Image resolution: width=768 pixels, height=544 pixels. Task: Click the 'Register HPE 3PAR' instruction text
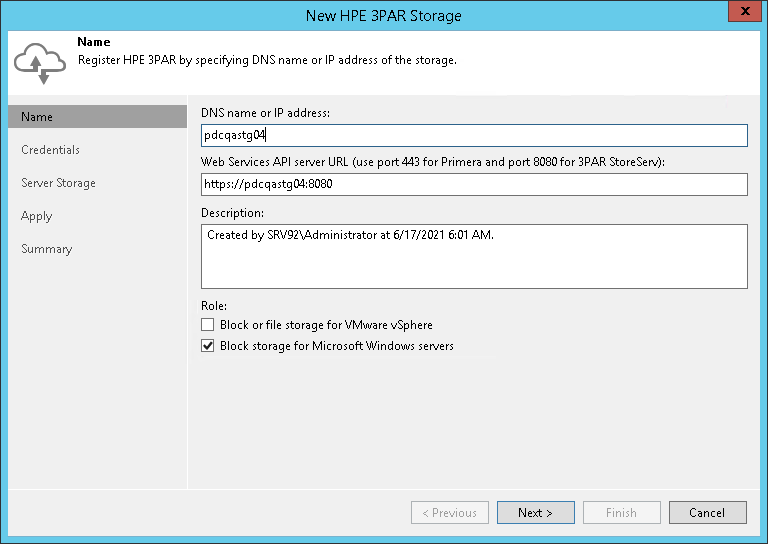coord(267,60)
